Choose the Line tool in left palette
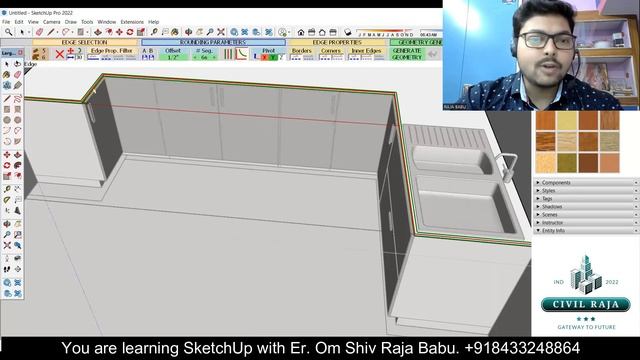Viewport: 640px width, 360px height. (x=7, y=99)
